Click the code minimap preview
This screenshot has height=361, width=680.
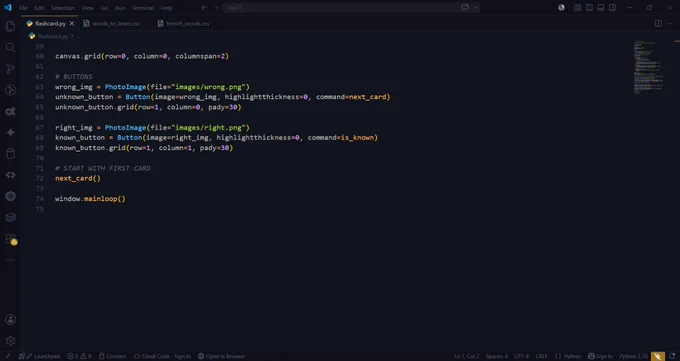(649, 67)
